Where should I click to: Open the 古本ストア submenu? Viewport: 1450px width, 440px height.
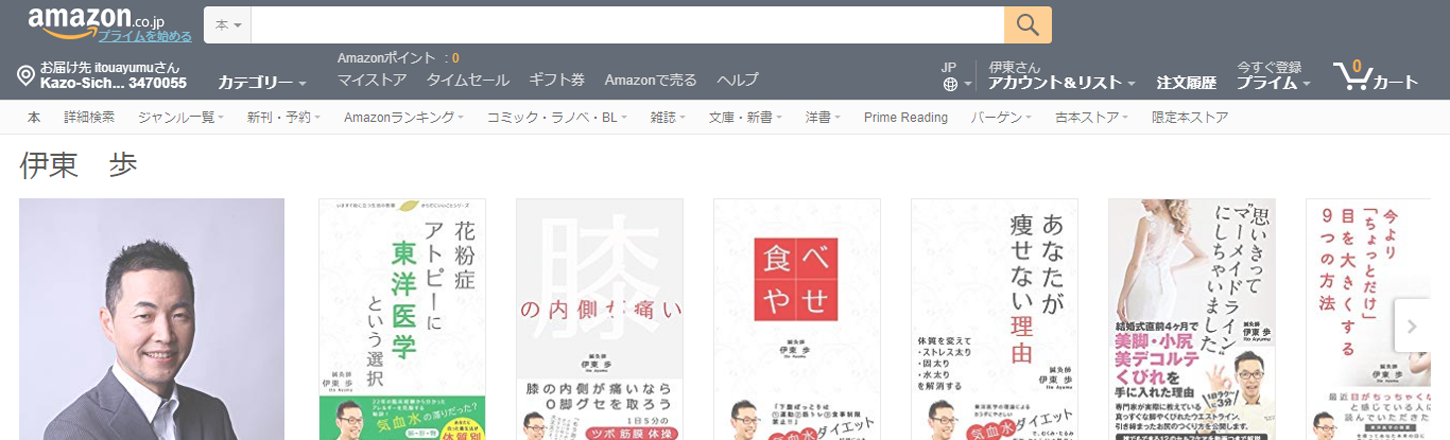click(1091, 117)
